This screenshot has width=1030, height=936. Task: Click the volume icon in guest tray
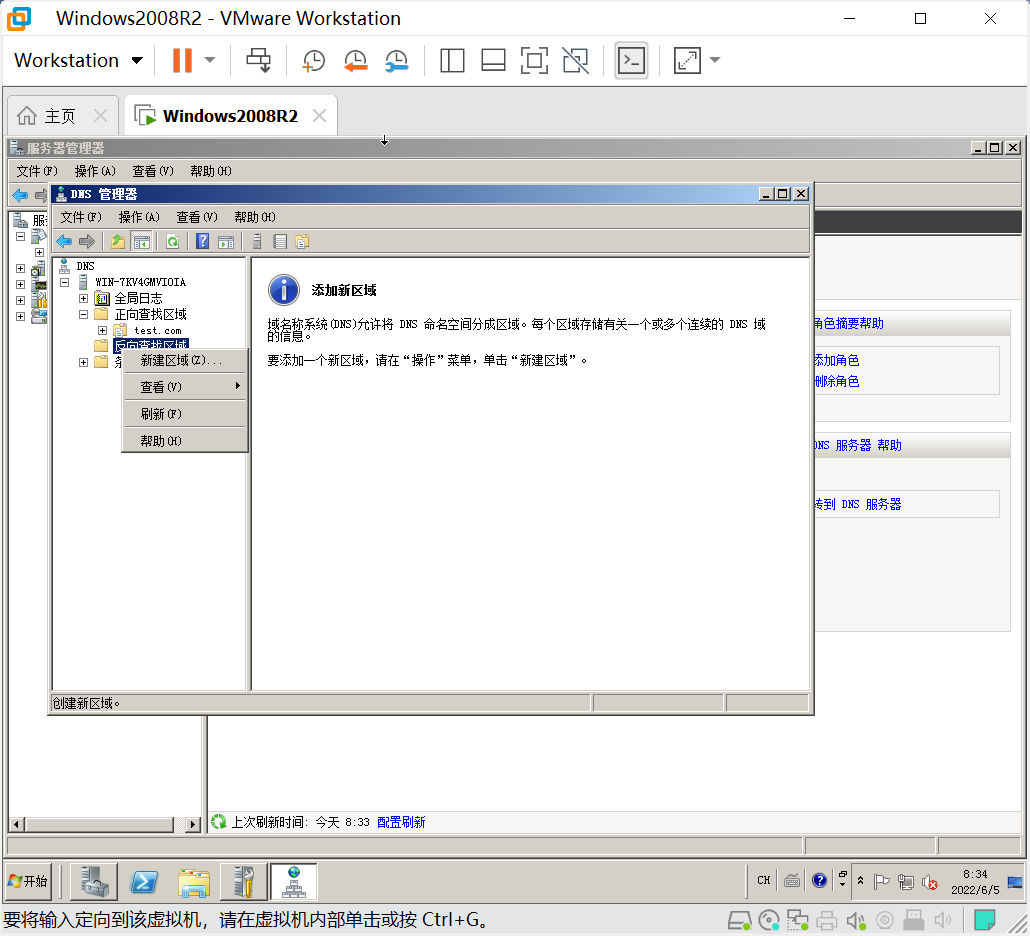929,882
